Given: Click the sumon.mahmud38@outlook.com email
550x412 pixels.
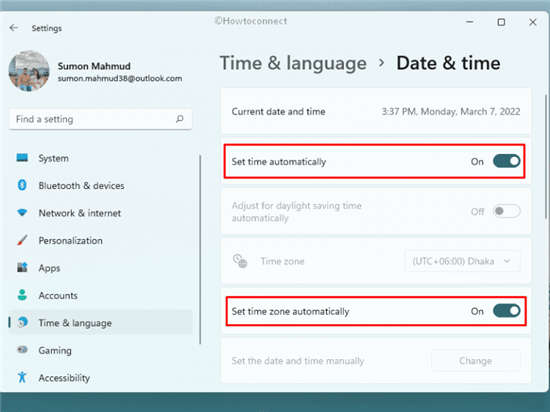Looking at the screenshot, I should (x=120, y=78).
